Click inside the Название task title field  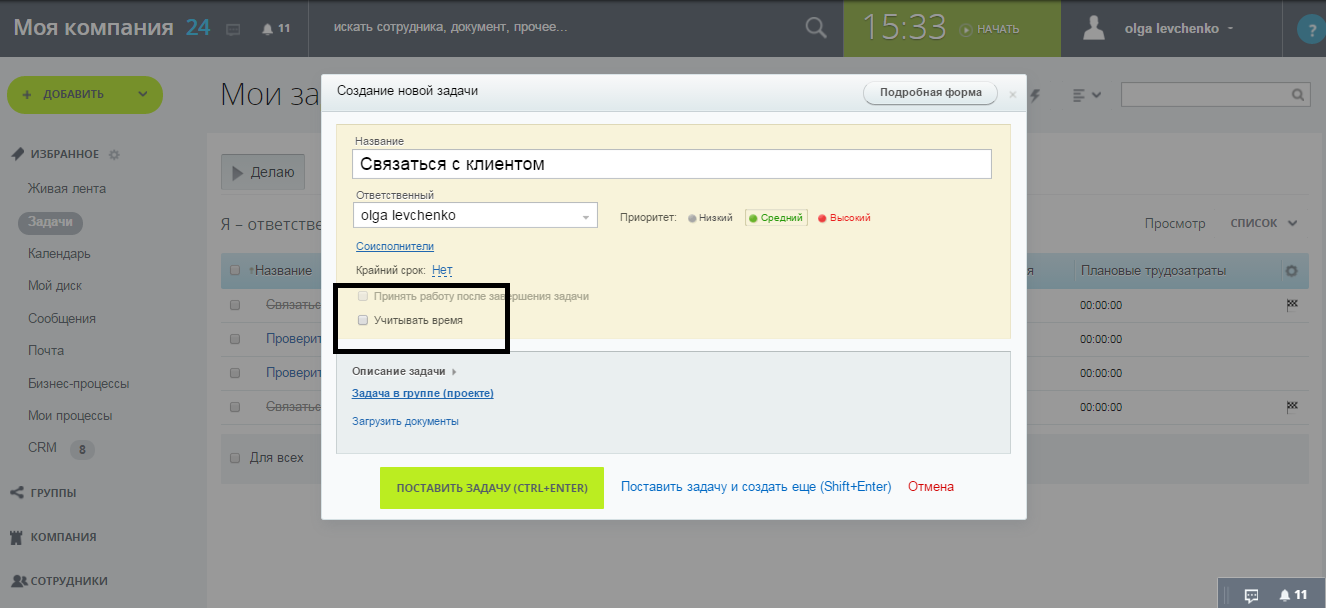671,163
